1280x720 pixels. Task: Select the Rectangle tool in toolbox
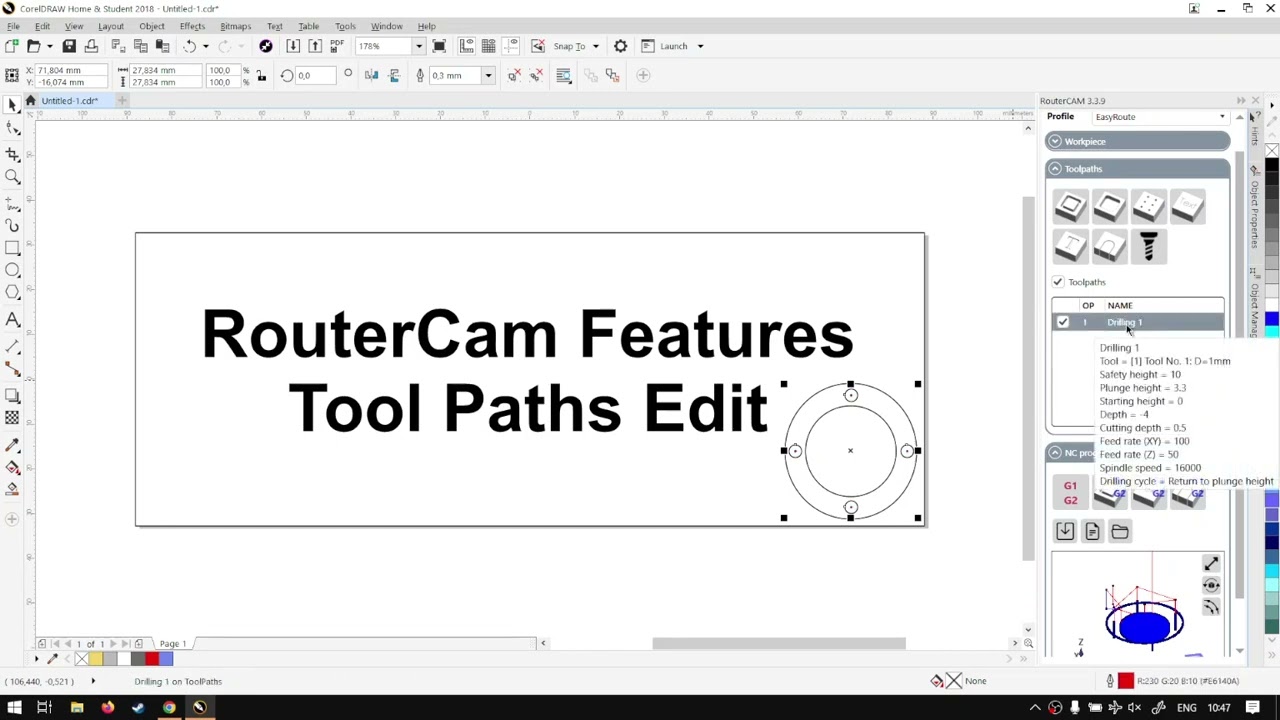pos(12,248)
